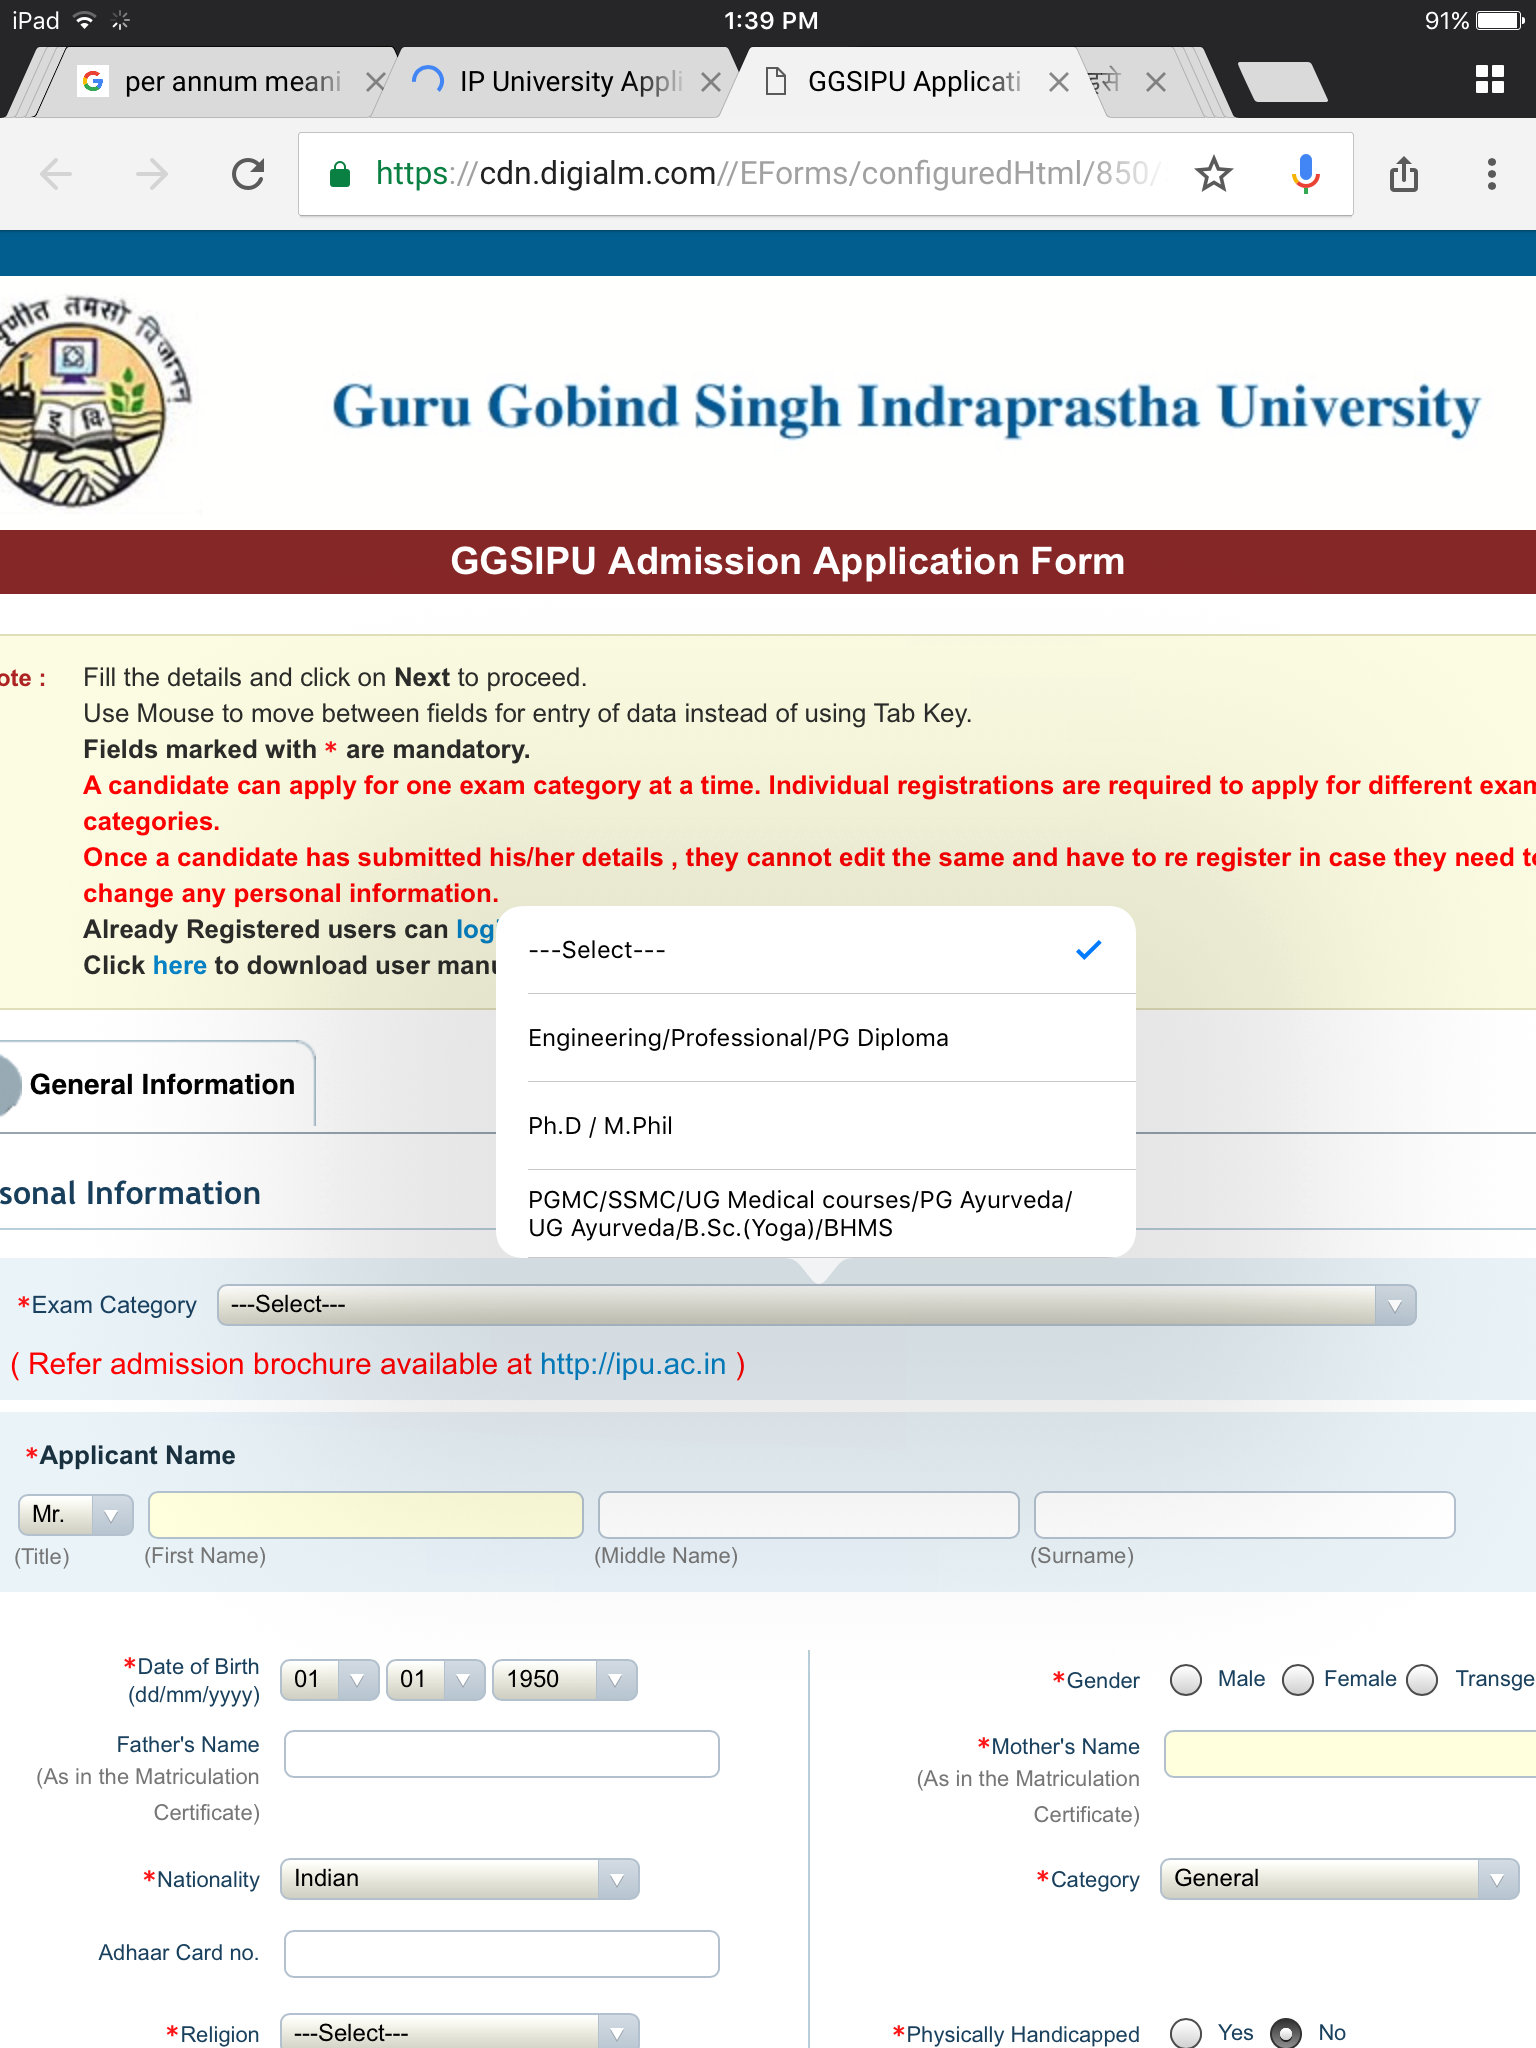This screenshot has height=2048, width=1536.
Task: Click the First Name field
Action: 366,1515
